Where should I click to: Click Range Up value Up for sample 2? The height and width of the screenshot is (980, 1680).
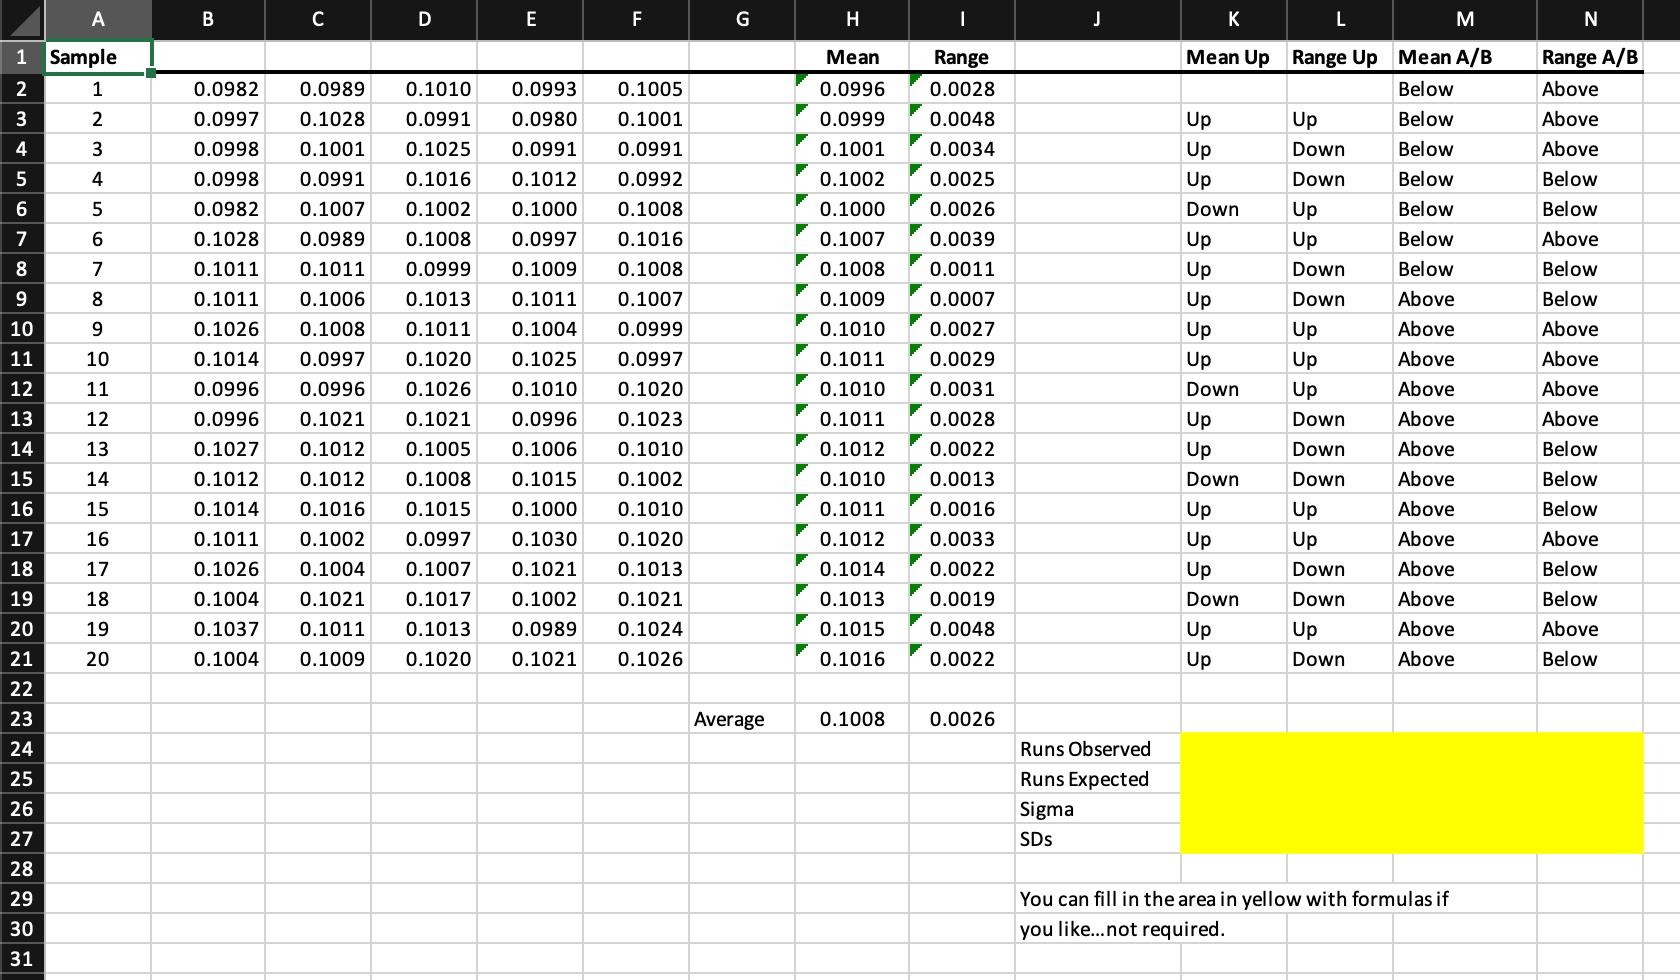[x=1340, y=119]
